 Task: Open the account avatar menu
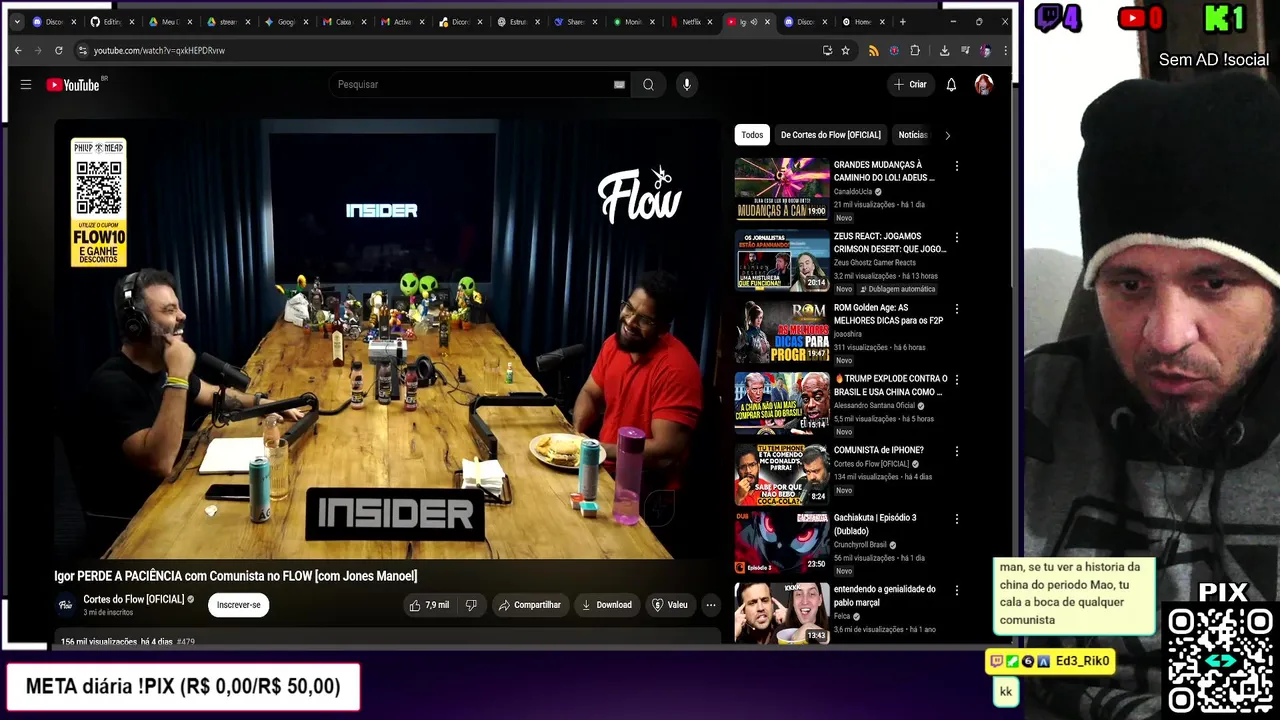984,85
